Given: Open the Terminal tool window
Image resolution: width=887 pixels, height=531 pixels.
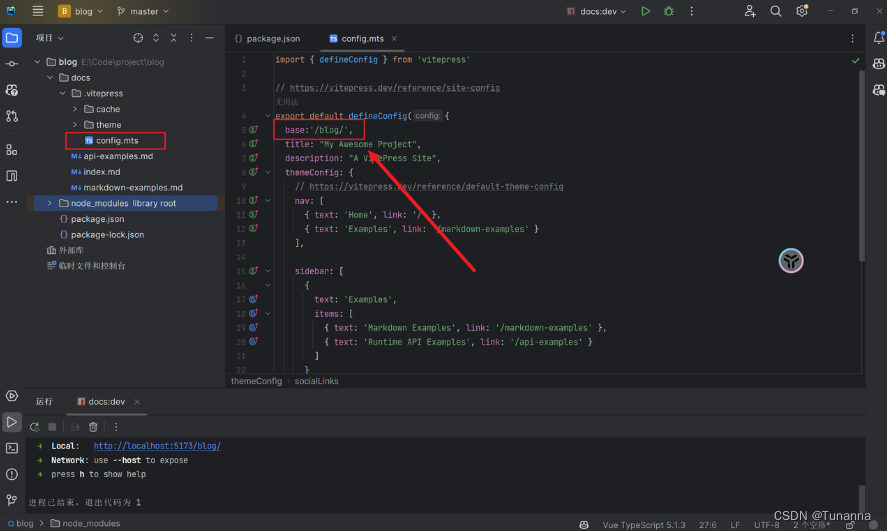Looking at the screenshot, I should pyautogui.click(x=11, y=448).
